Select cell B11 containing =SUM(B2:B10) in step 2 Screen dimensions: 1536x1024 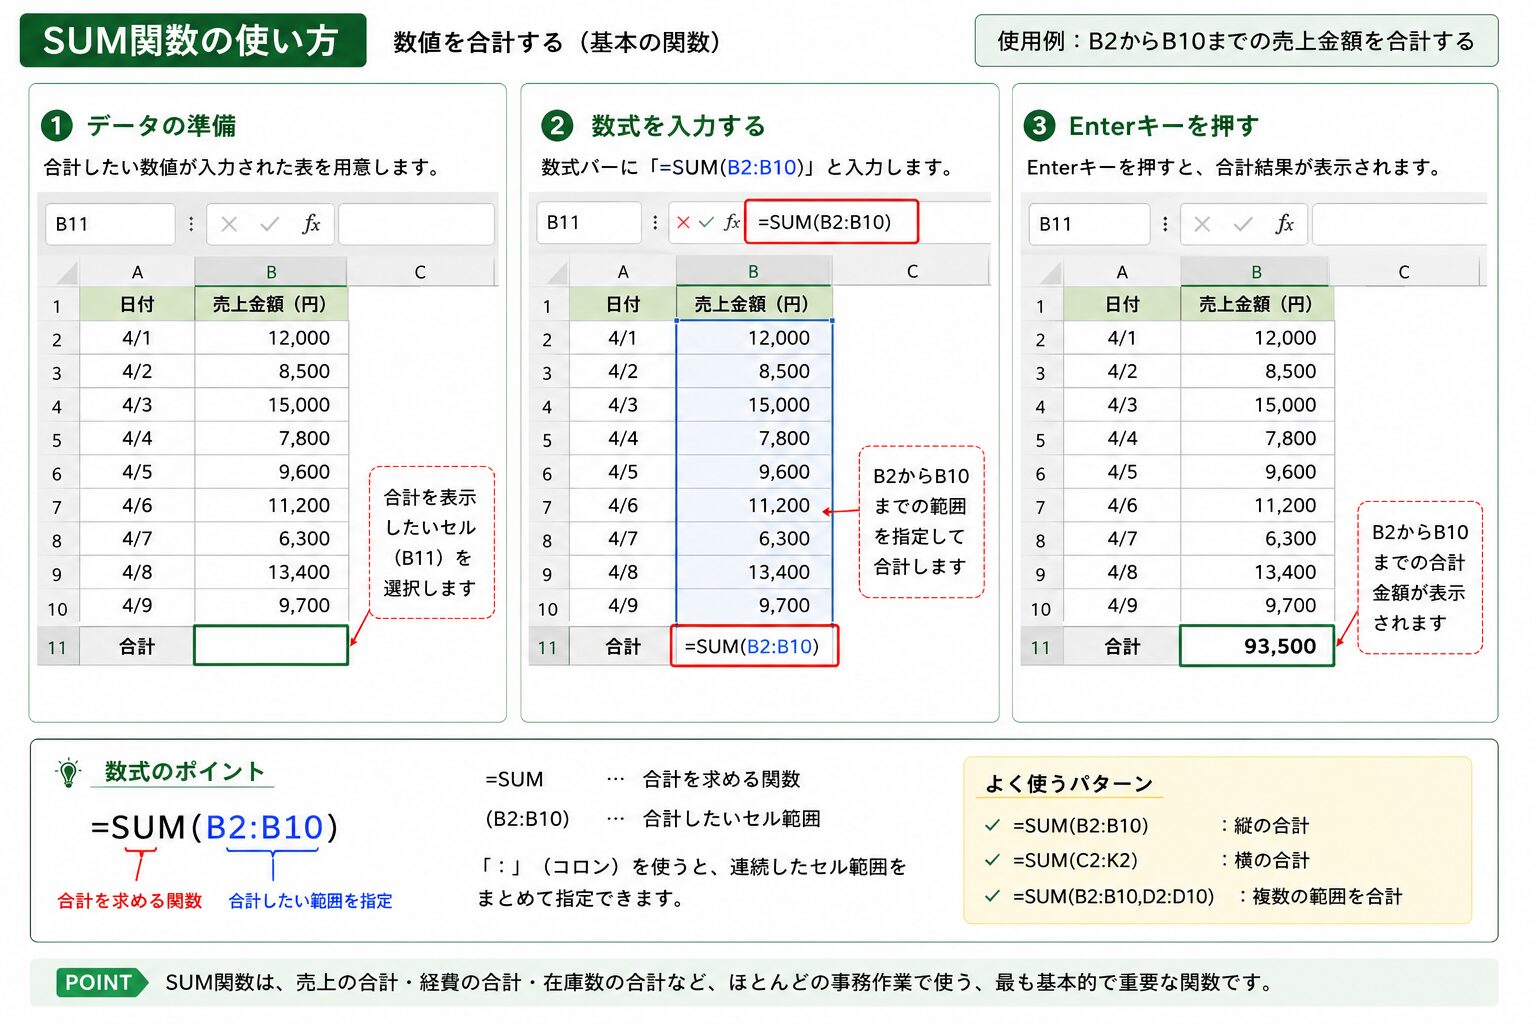(754, 646)
